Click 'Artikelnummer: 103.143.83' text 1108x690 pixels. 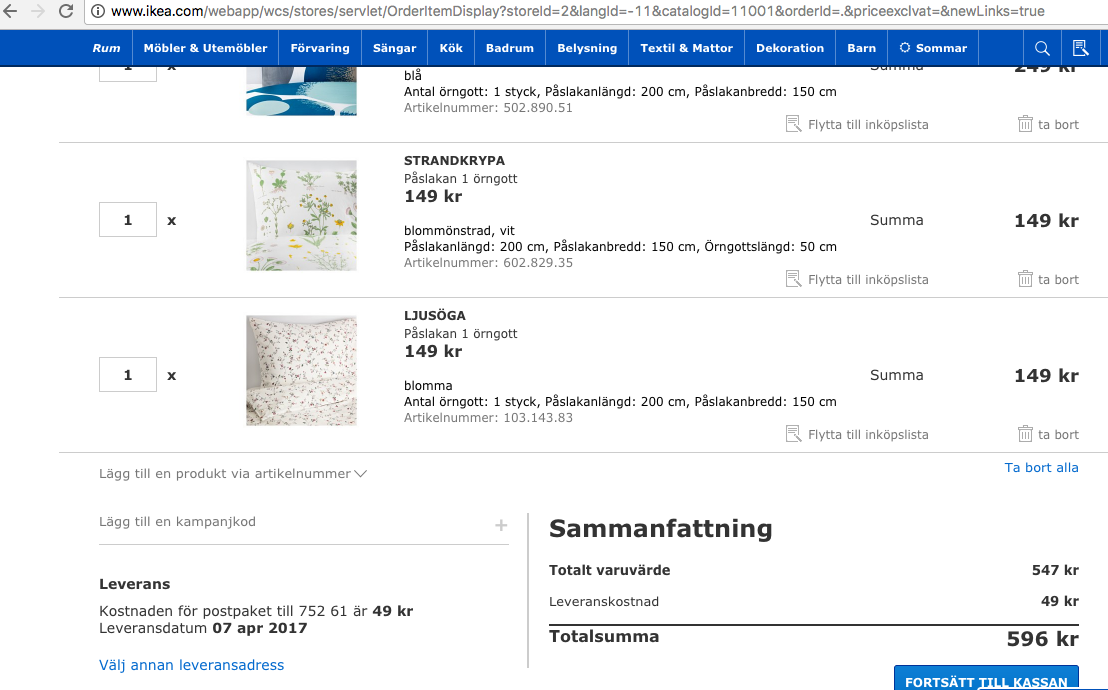(488, 418)
